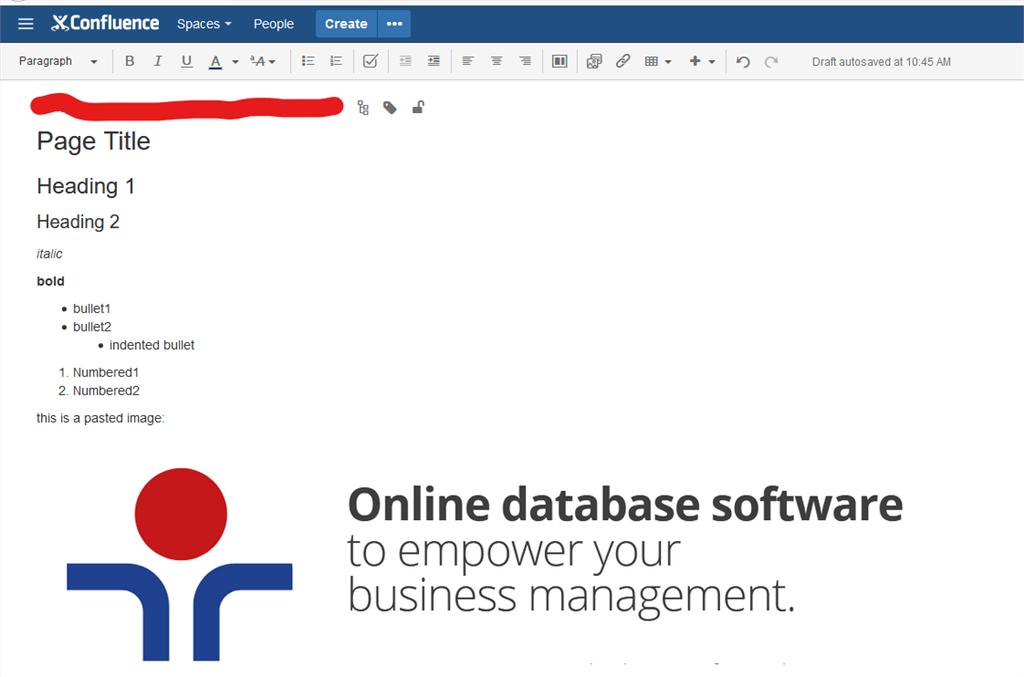Align text to center
1024x677 pixels.
(496, 61)
